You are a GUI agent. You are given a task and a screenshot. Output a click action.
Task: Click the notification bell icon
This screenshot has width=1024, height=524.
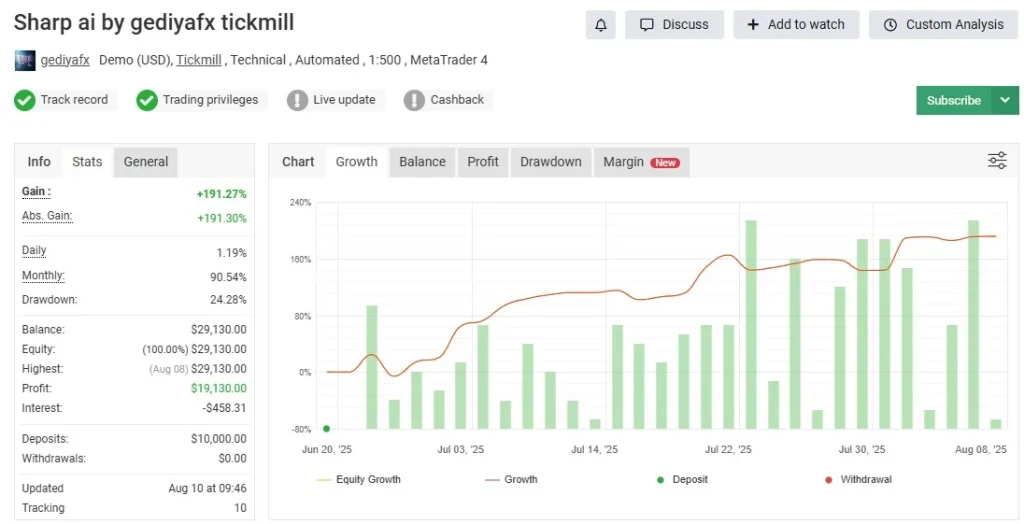[x=600, y=25]
